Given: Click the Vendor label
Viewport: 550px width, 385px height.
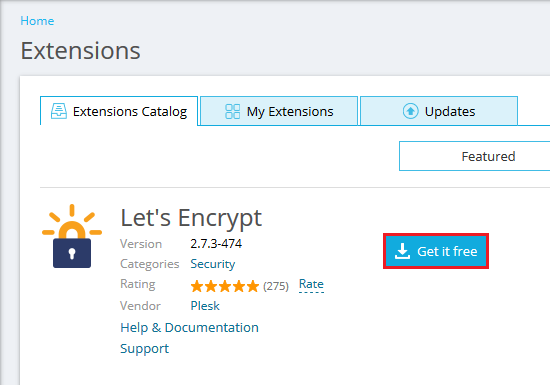Looking at the screenshot, I should point(140,306).
